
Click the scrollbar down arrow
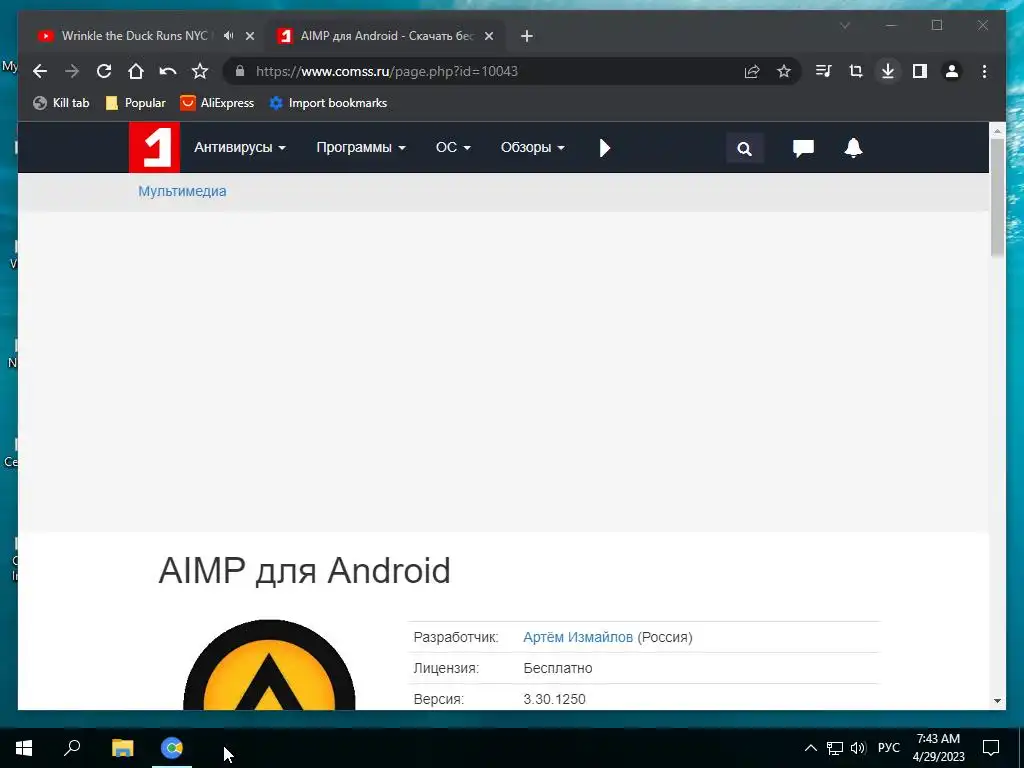tap(997, 701)
